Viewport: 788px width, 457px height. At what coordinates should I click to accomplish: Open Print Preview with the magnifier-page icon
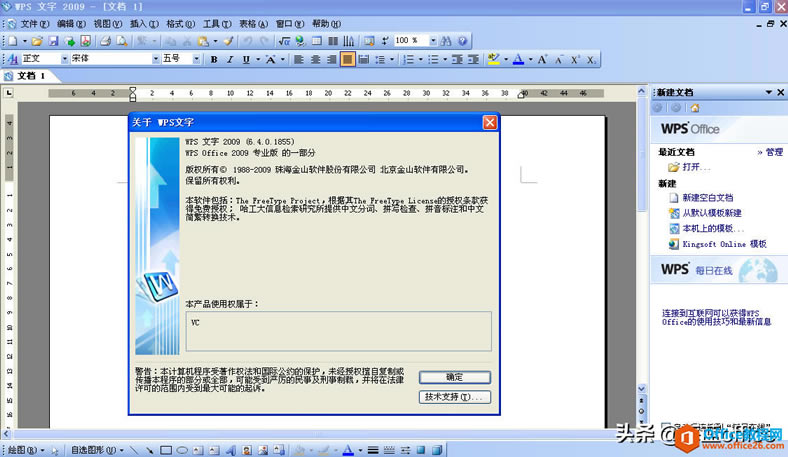(122, 41)
